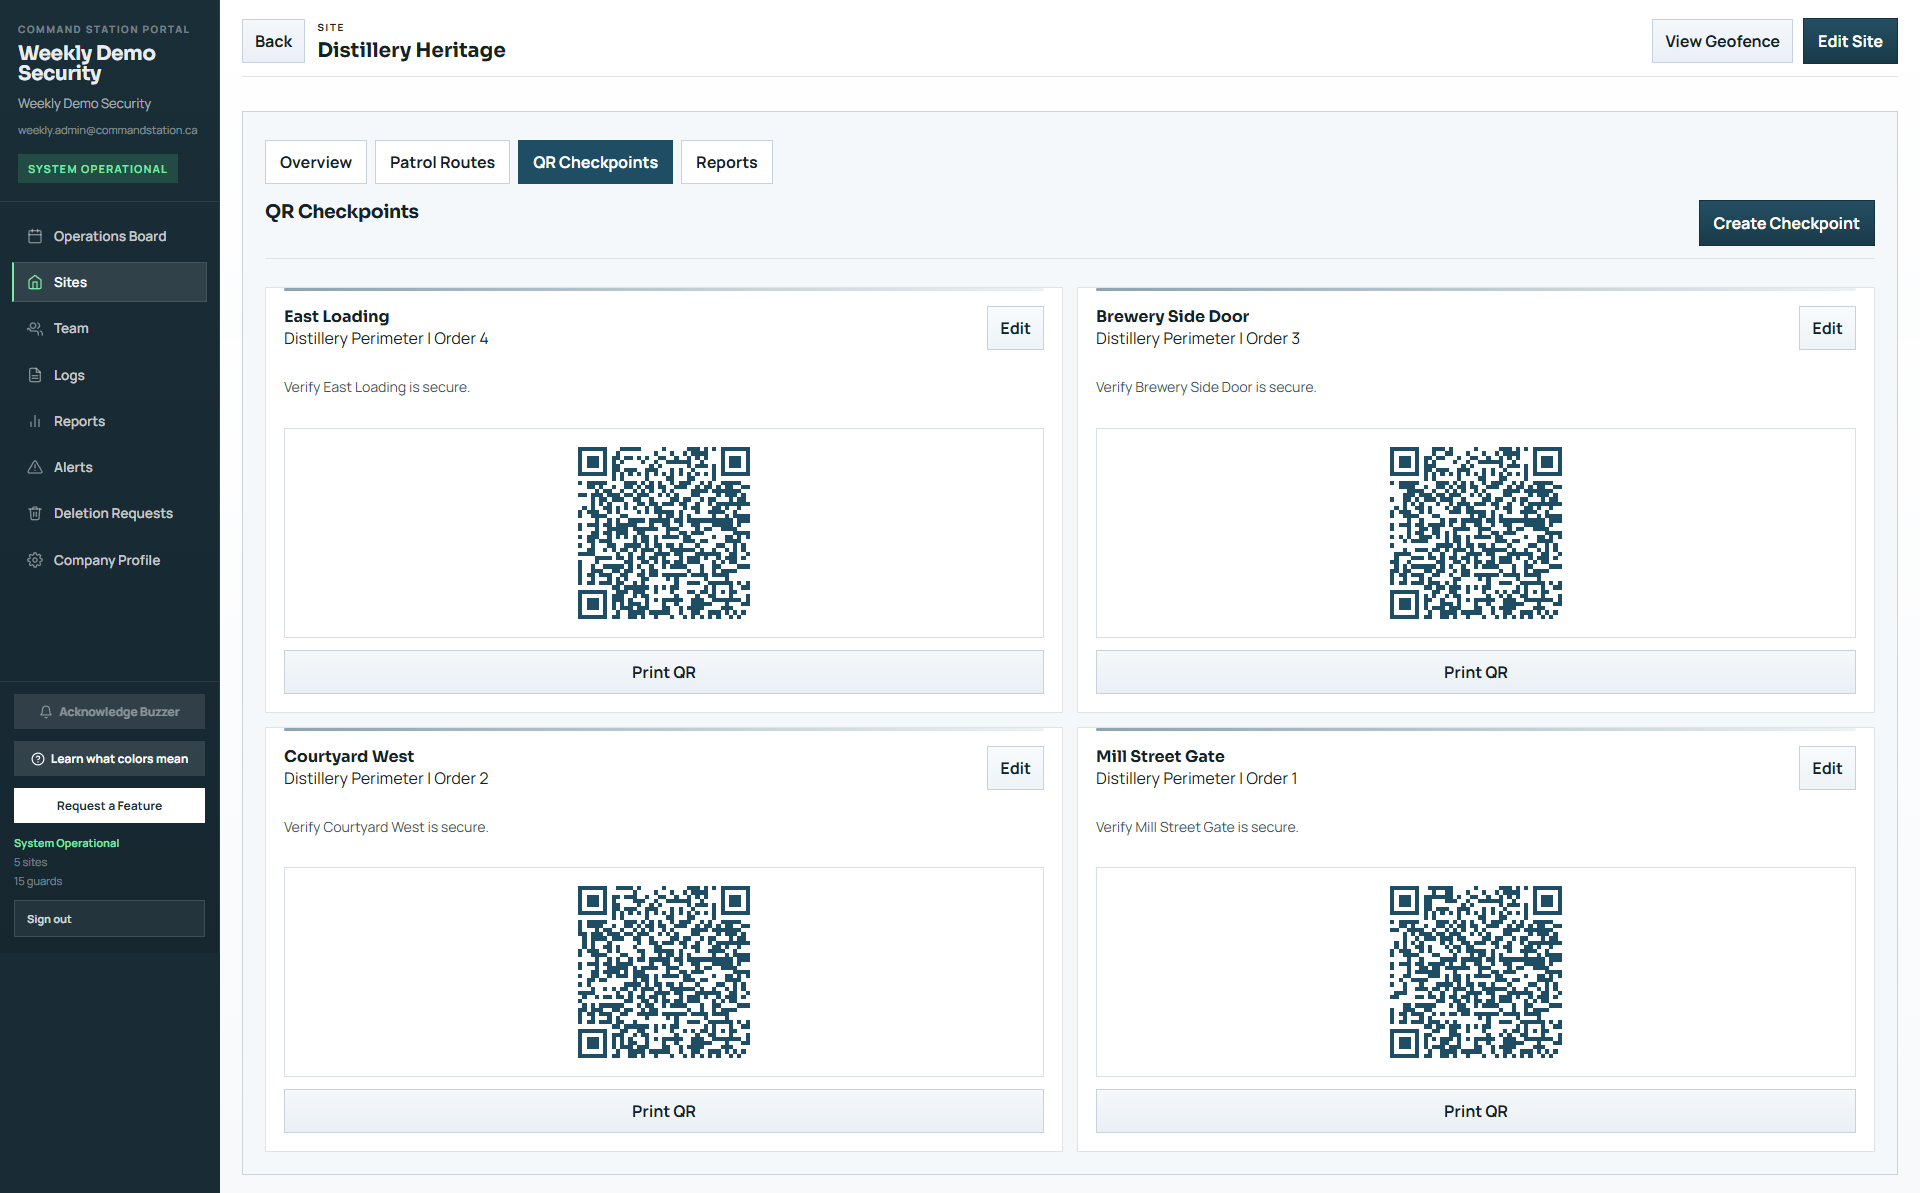
Task: Click the Courtyard West checkpoint name
Action: tap(349, 756)
